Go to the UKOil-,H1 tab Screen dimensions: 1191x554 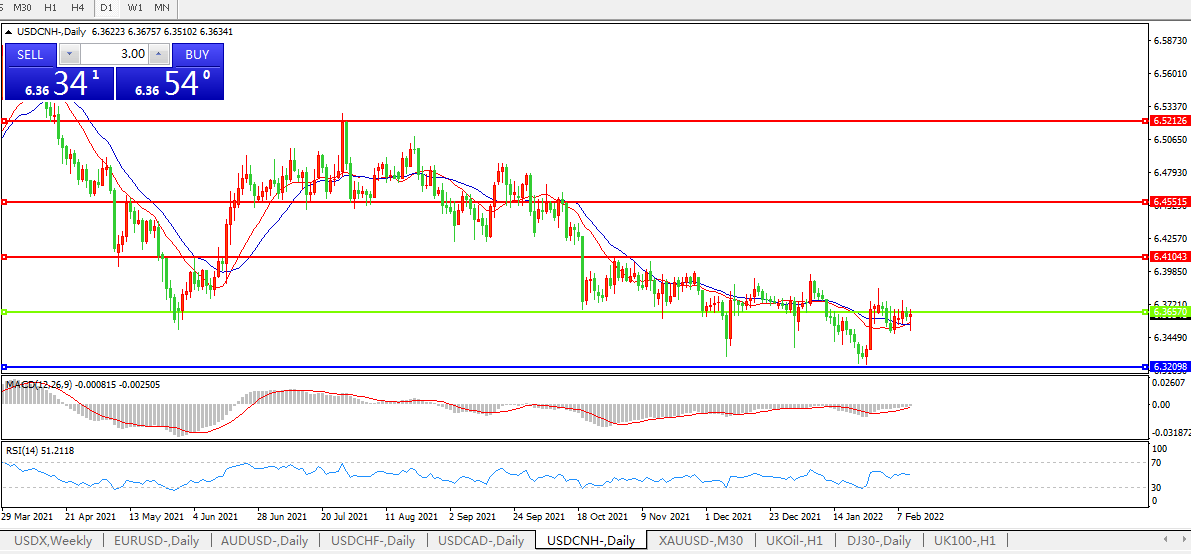tap(794, 541)
